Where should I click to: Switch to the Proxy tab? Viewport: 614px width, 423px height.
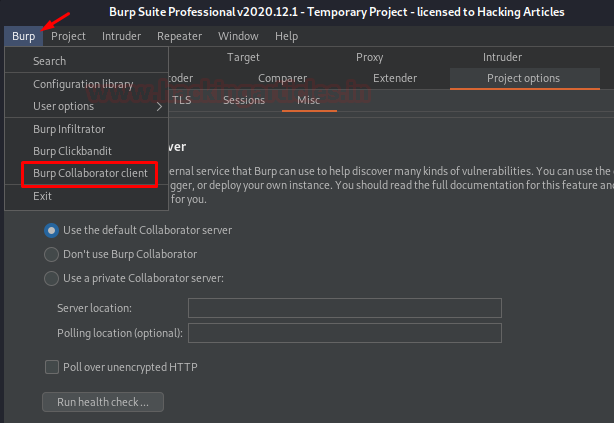point(369,58)
